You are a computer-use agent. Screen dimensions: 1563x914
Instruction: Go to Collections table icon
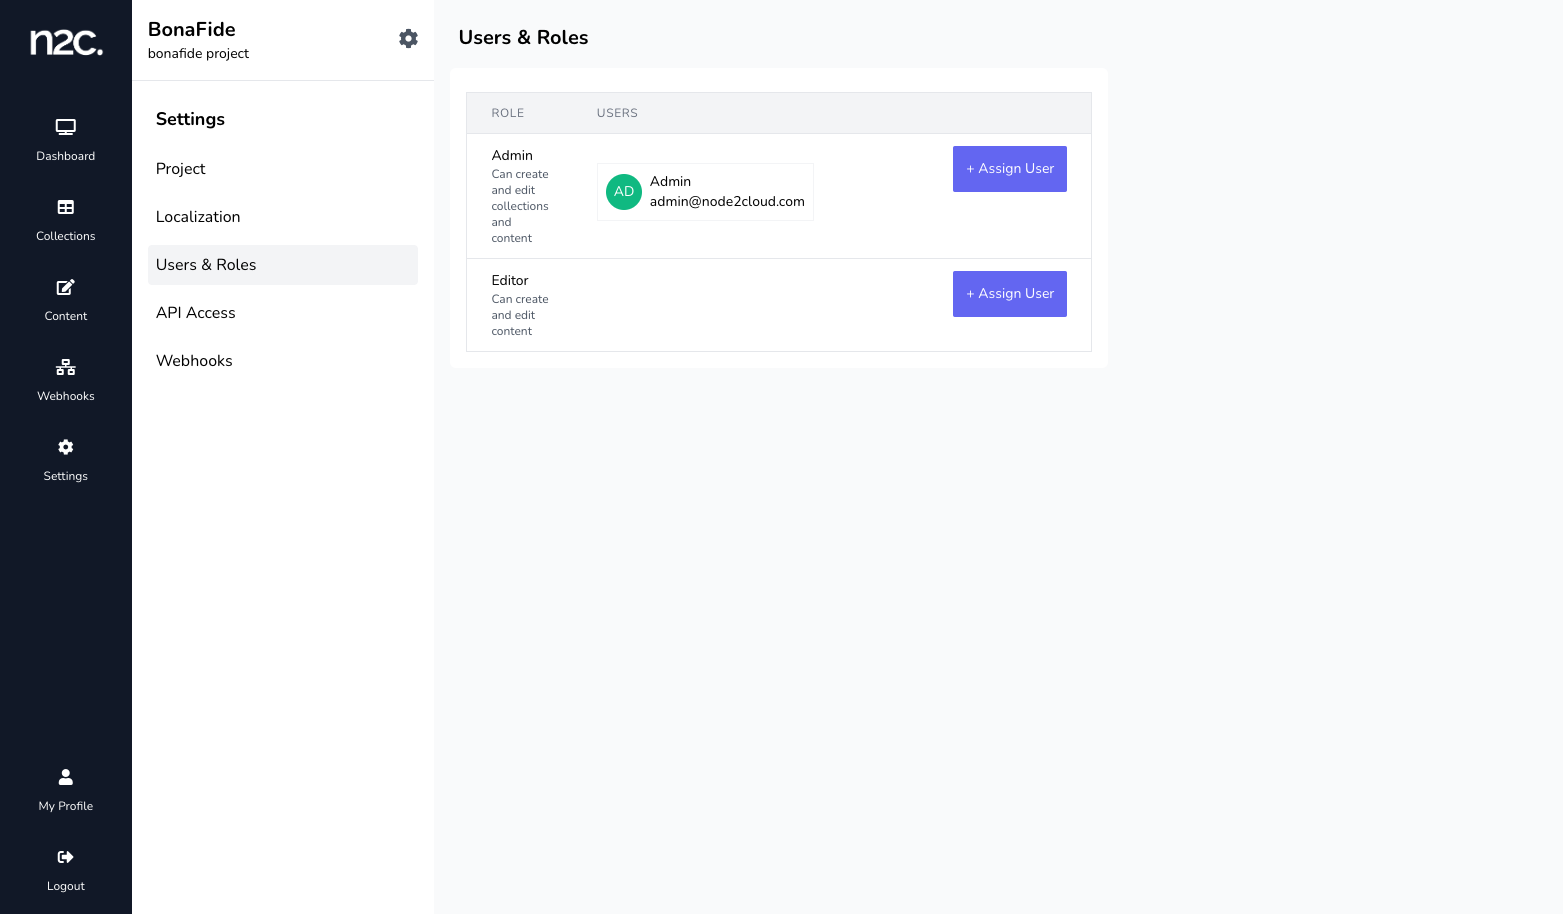66,208
